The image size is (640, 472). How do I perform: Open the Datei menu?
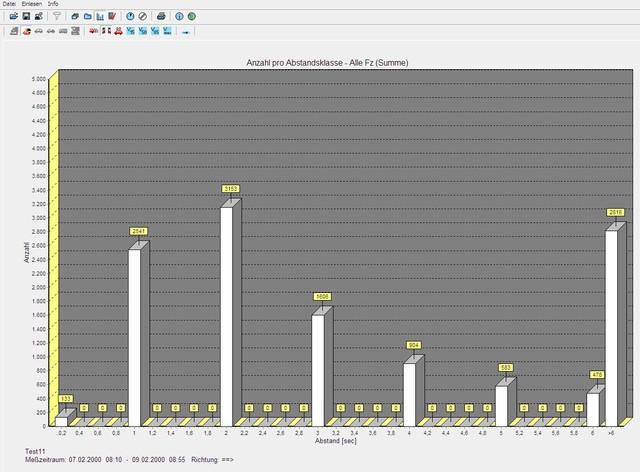point(9,4)
